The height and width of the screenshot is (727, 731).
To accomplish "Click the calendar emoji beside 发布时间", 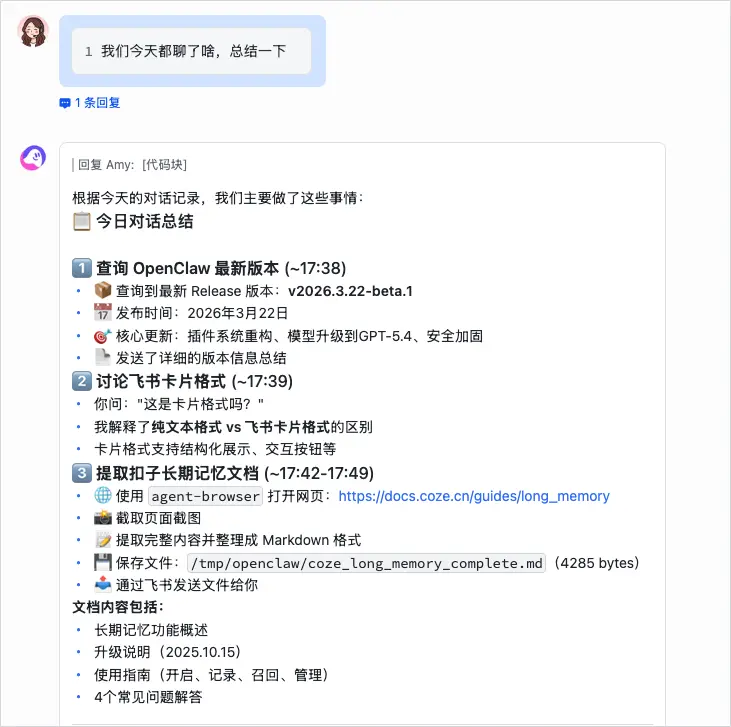I will click(x=103, y=312).
